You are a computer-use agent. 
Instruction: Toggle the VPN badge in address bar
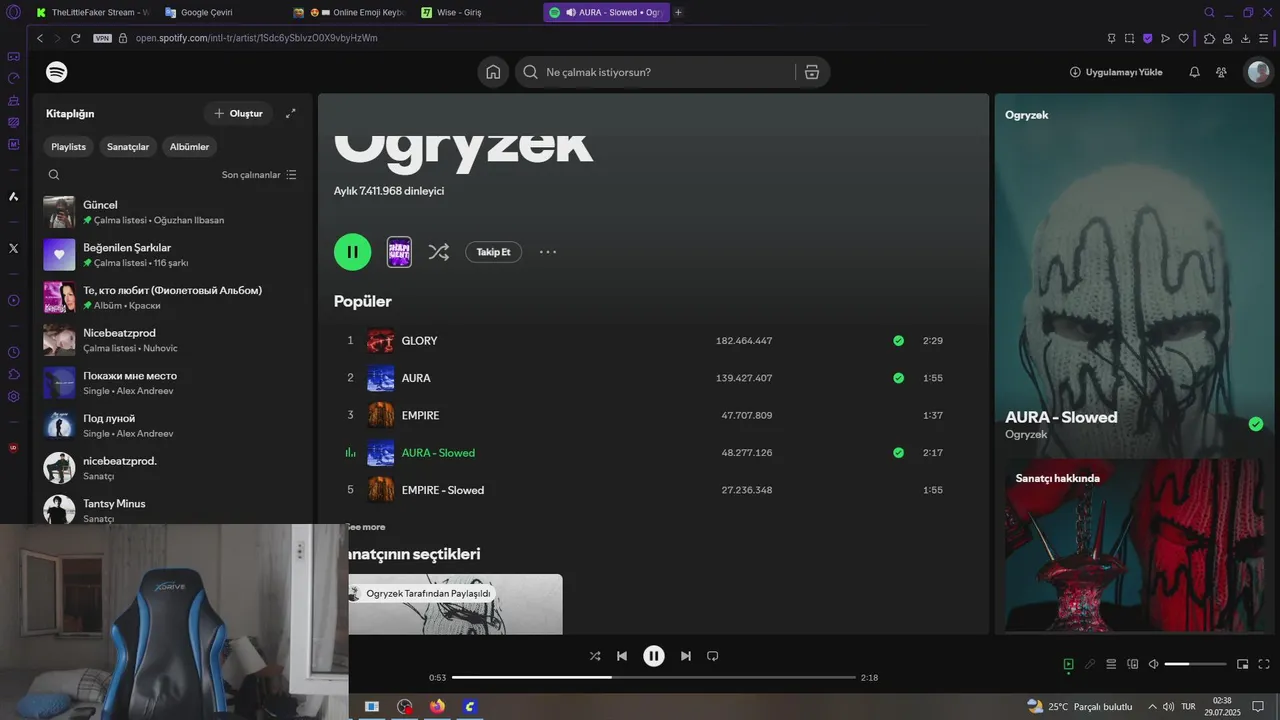(x=102, y=38)
